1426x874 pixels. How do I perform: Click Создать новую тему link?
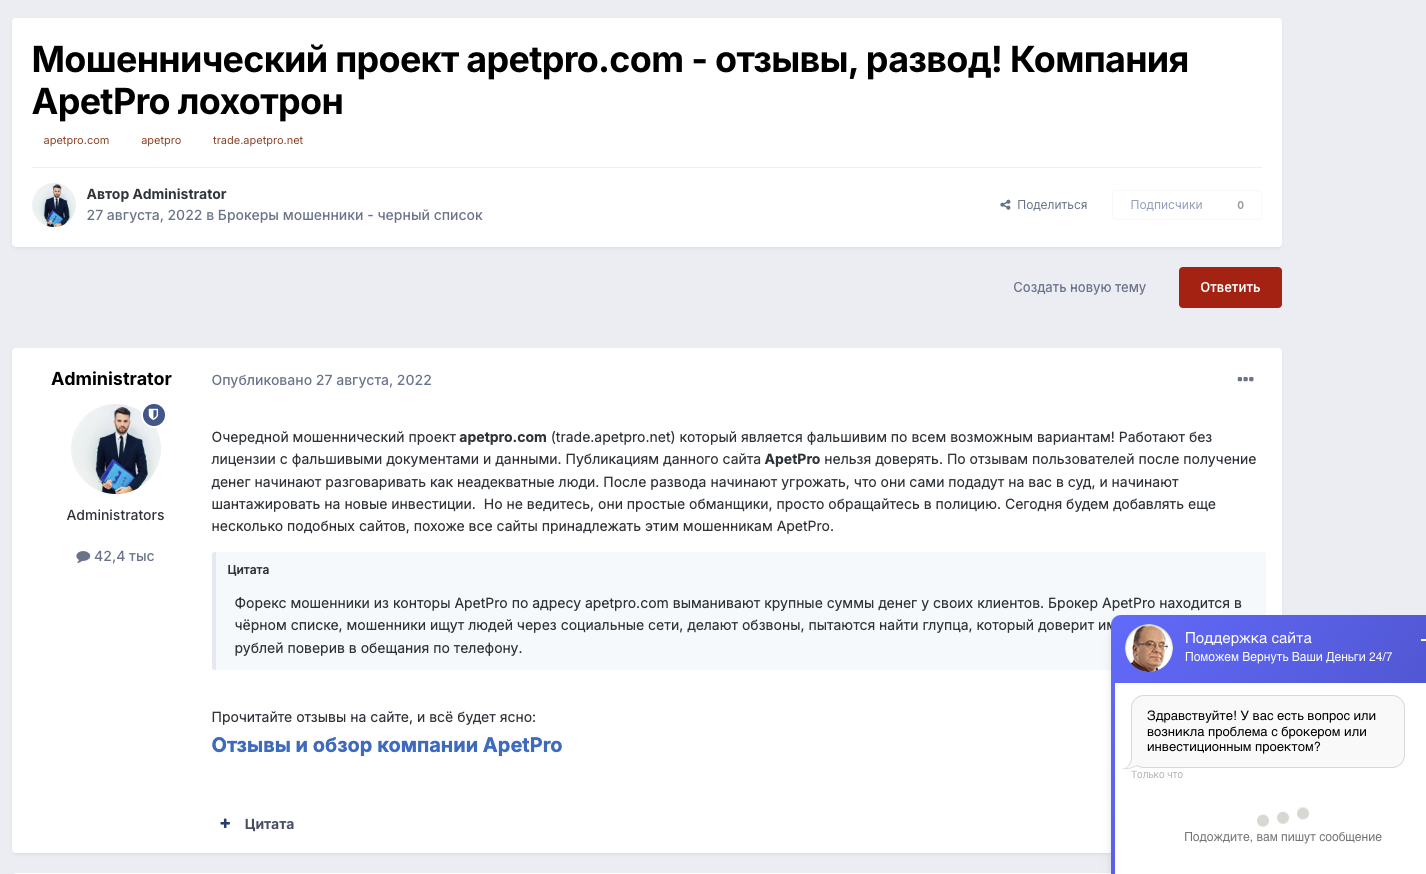click(1079, 287)
